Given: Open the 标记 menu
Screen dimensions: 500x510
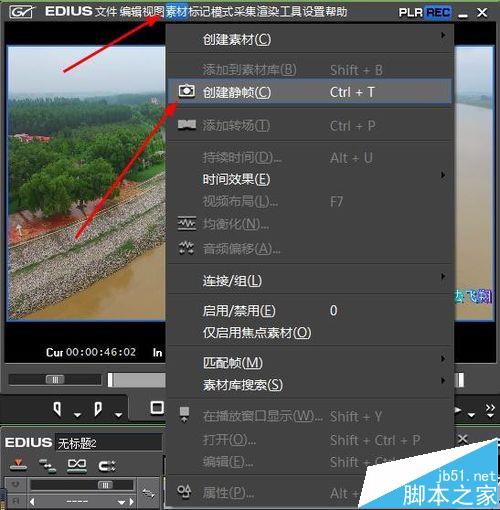Looking at the screenshot, I should click(x=199, y=12).
